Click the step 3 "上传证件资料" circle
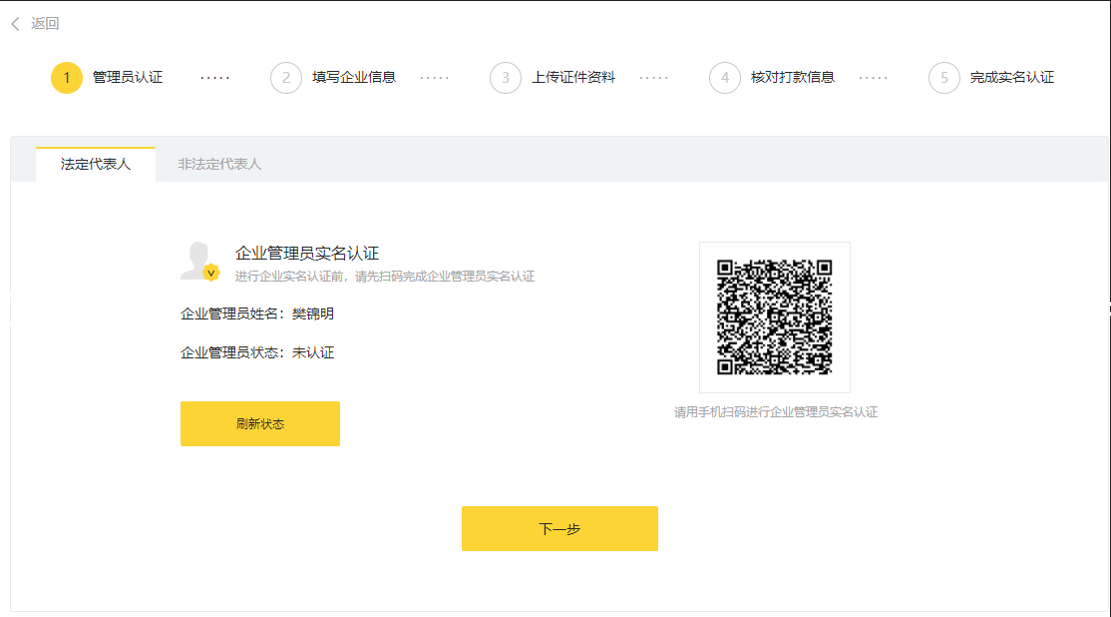1111x617 pixels. (505, 77)
